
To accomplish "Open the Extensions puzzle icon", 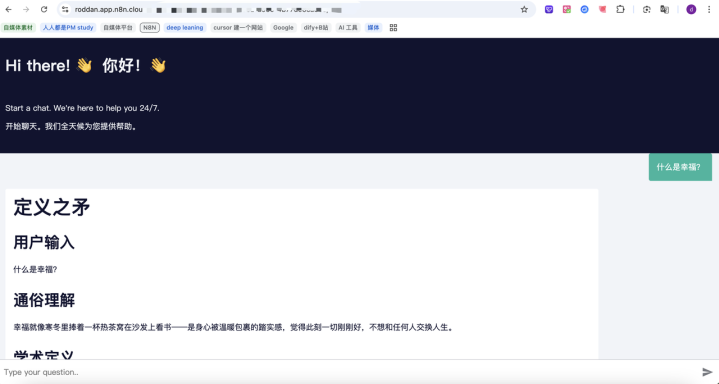I will pos(620,9).
